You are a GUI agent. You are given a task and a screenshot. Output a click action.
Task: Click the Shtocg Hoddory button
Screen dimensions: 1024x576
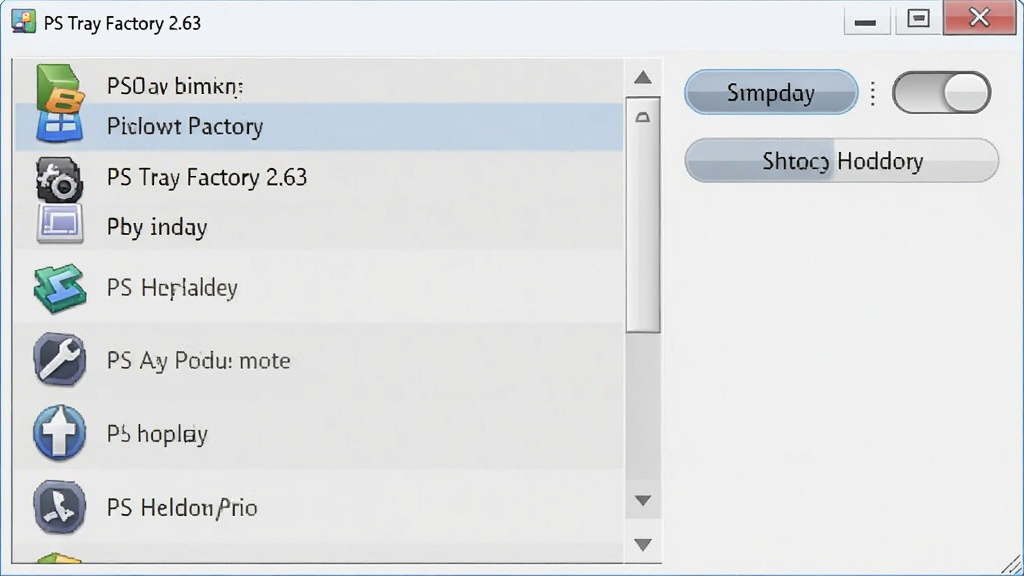(842, 161)
